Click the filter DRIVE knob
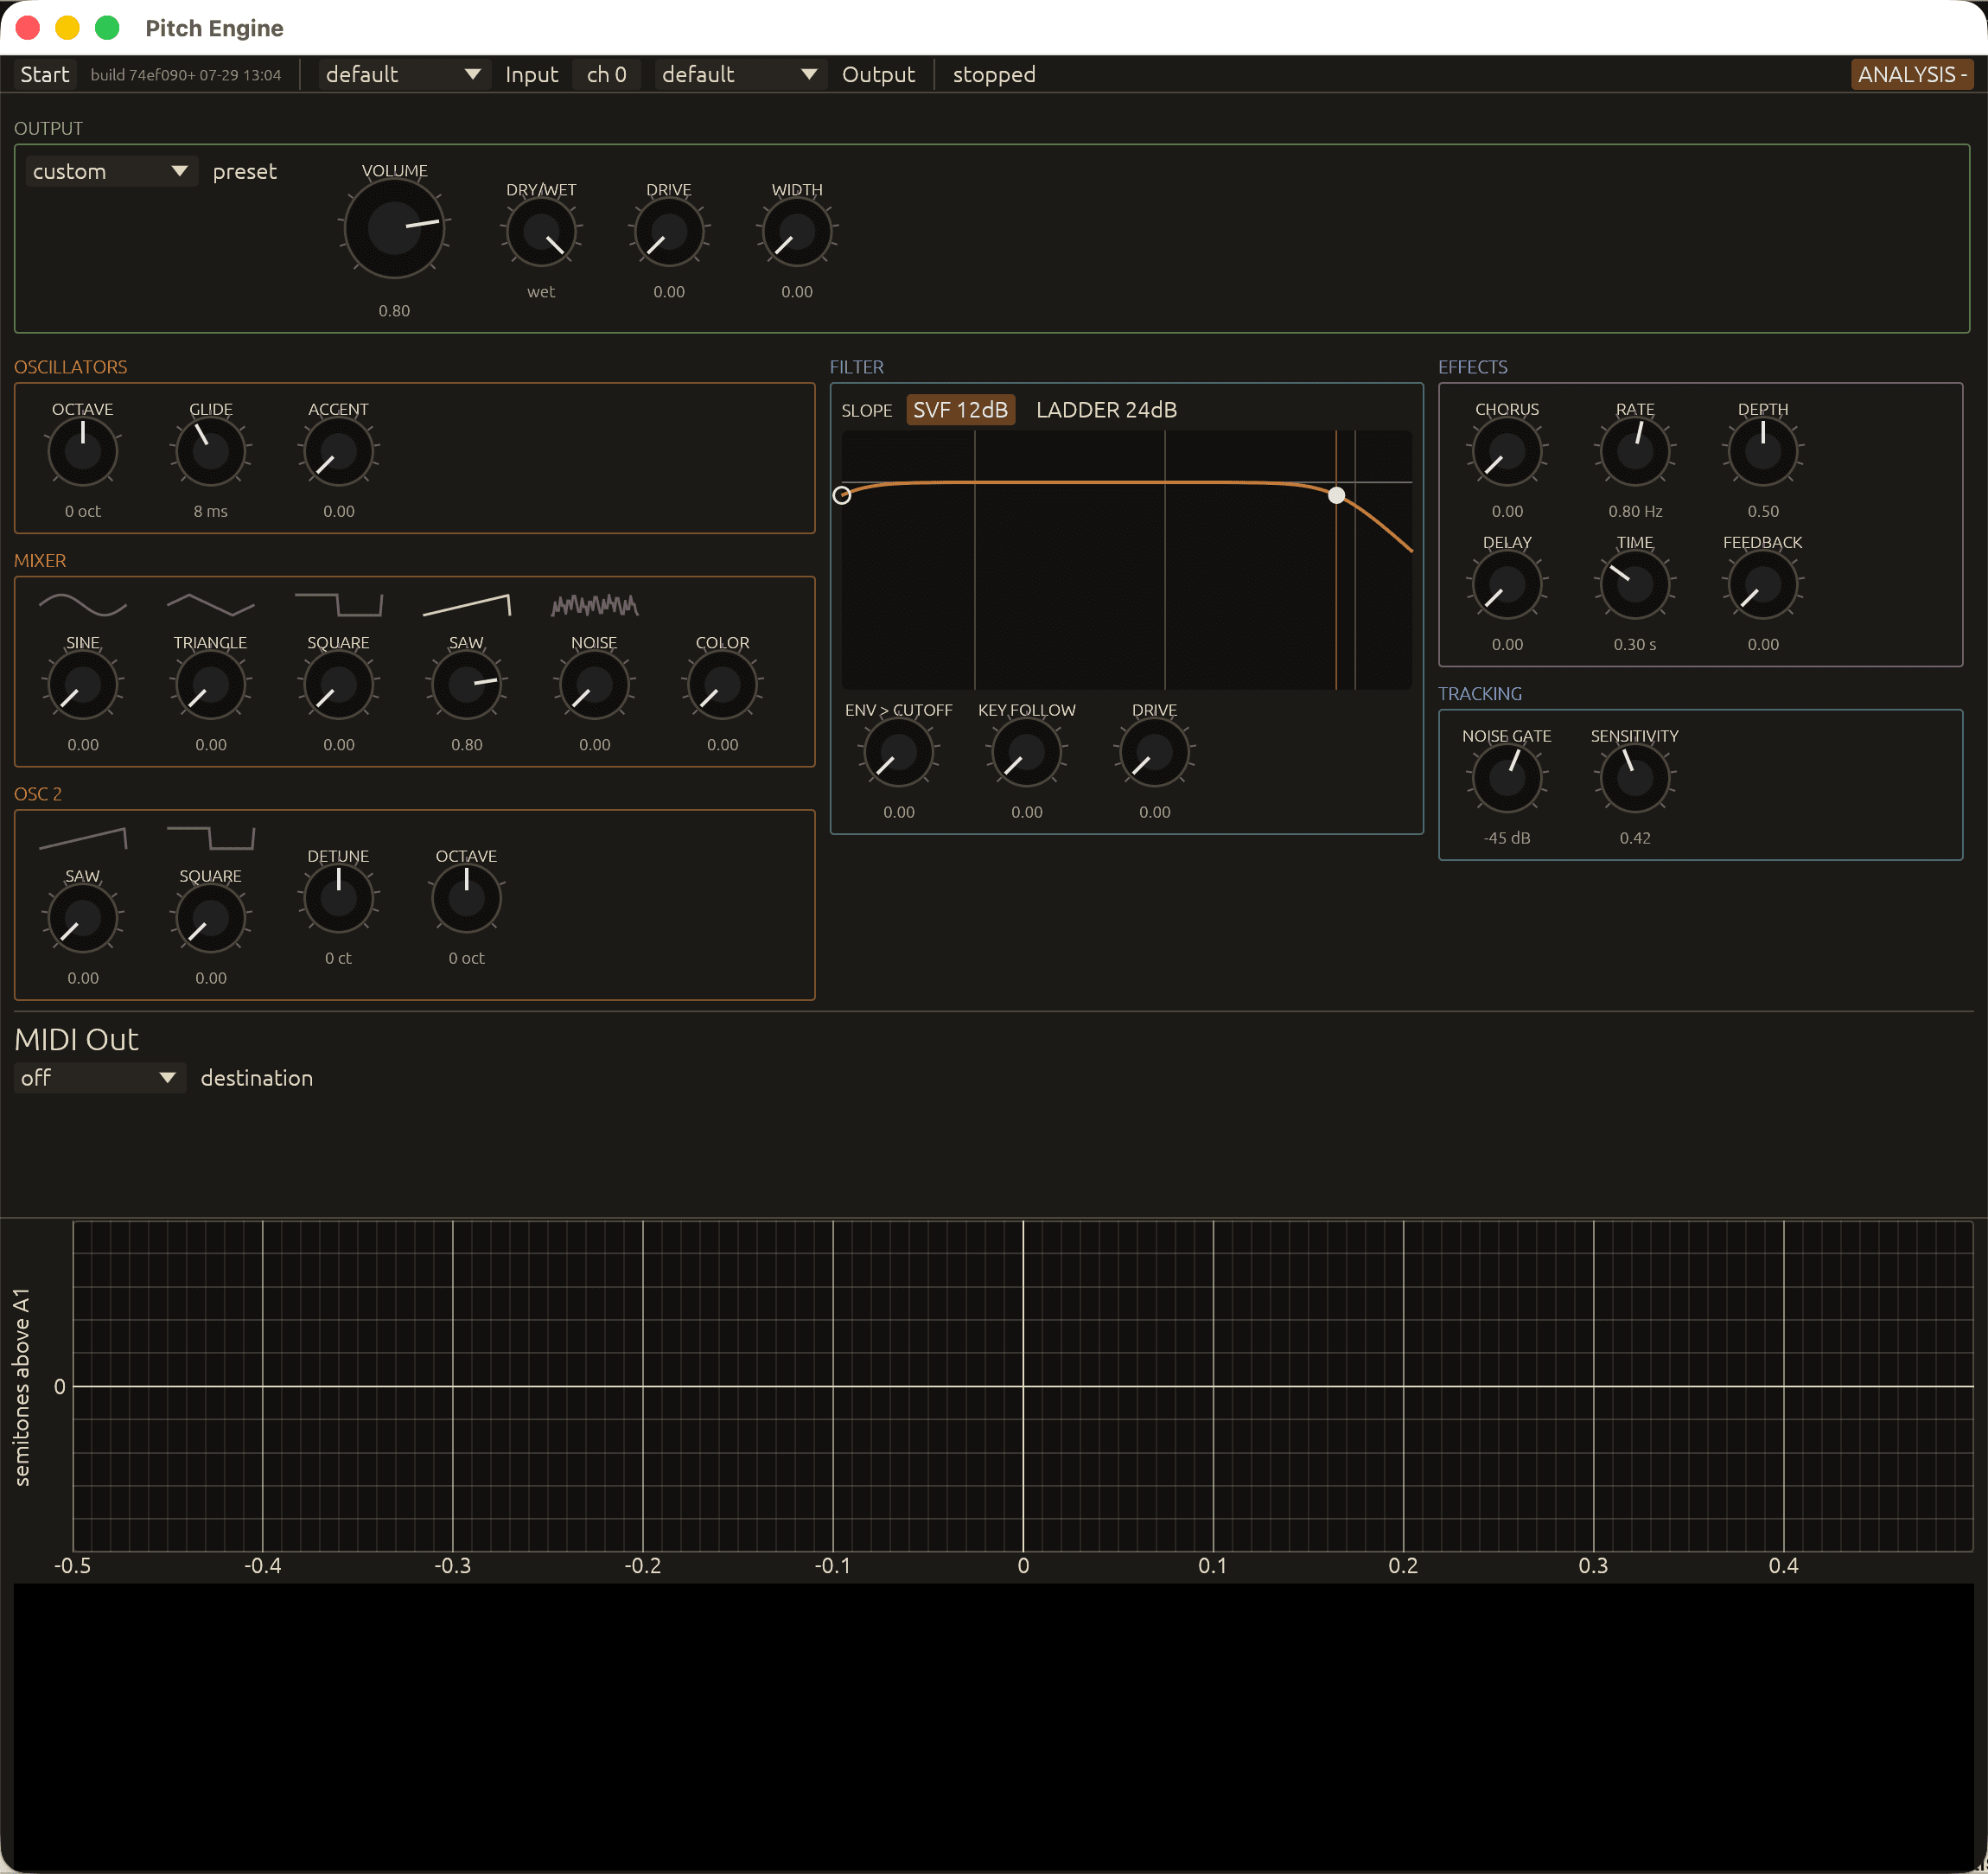Image resolution: width=1988 pixels, height=1874 pixels. point(1155,752)
